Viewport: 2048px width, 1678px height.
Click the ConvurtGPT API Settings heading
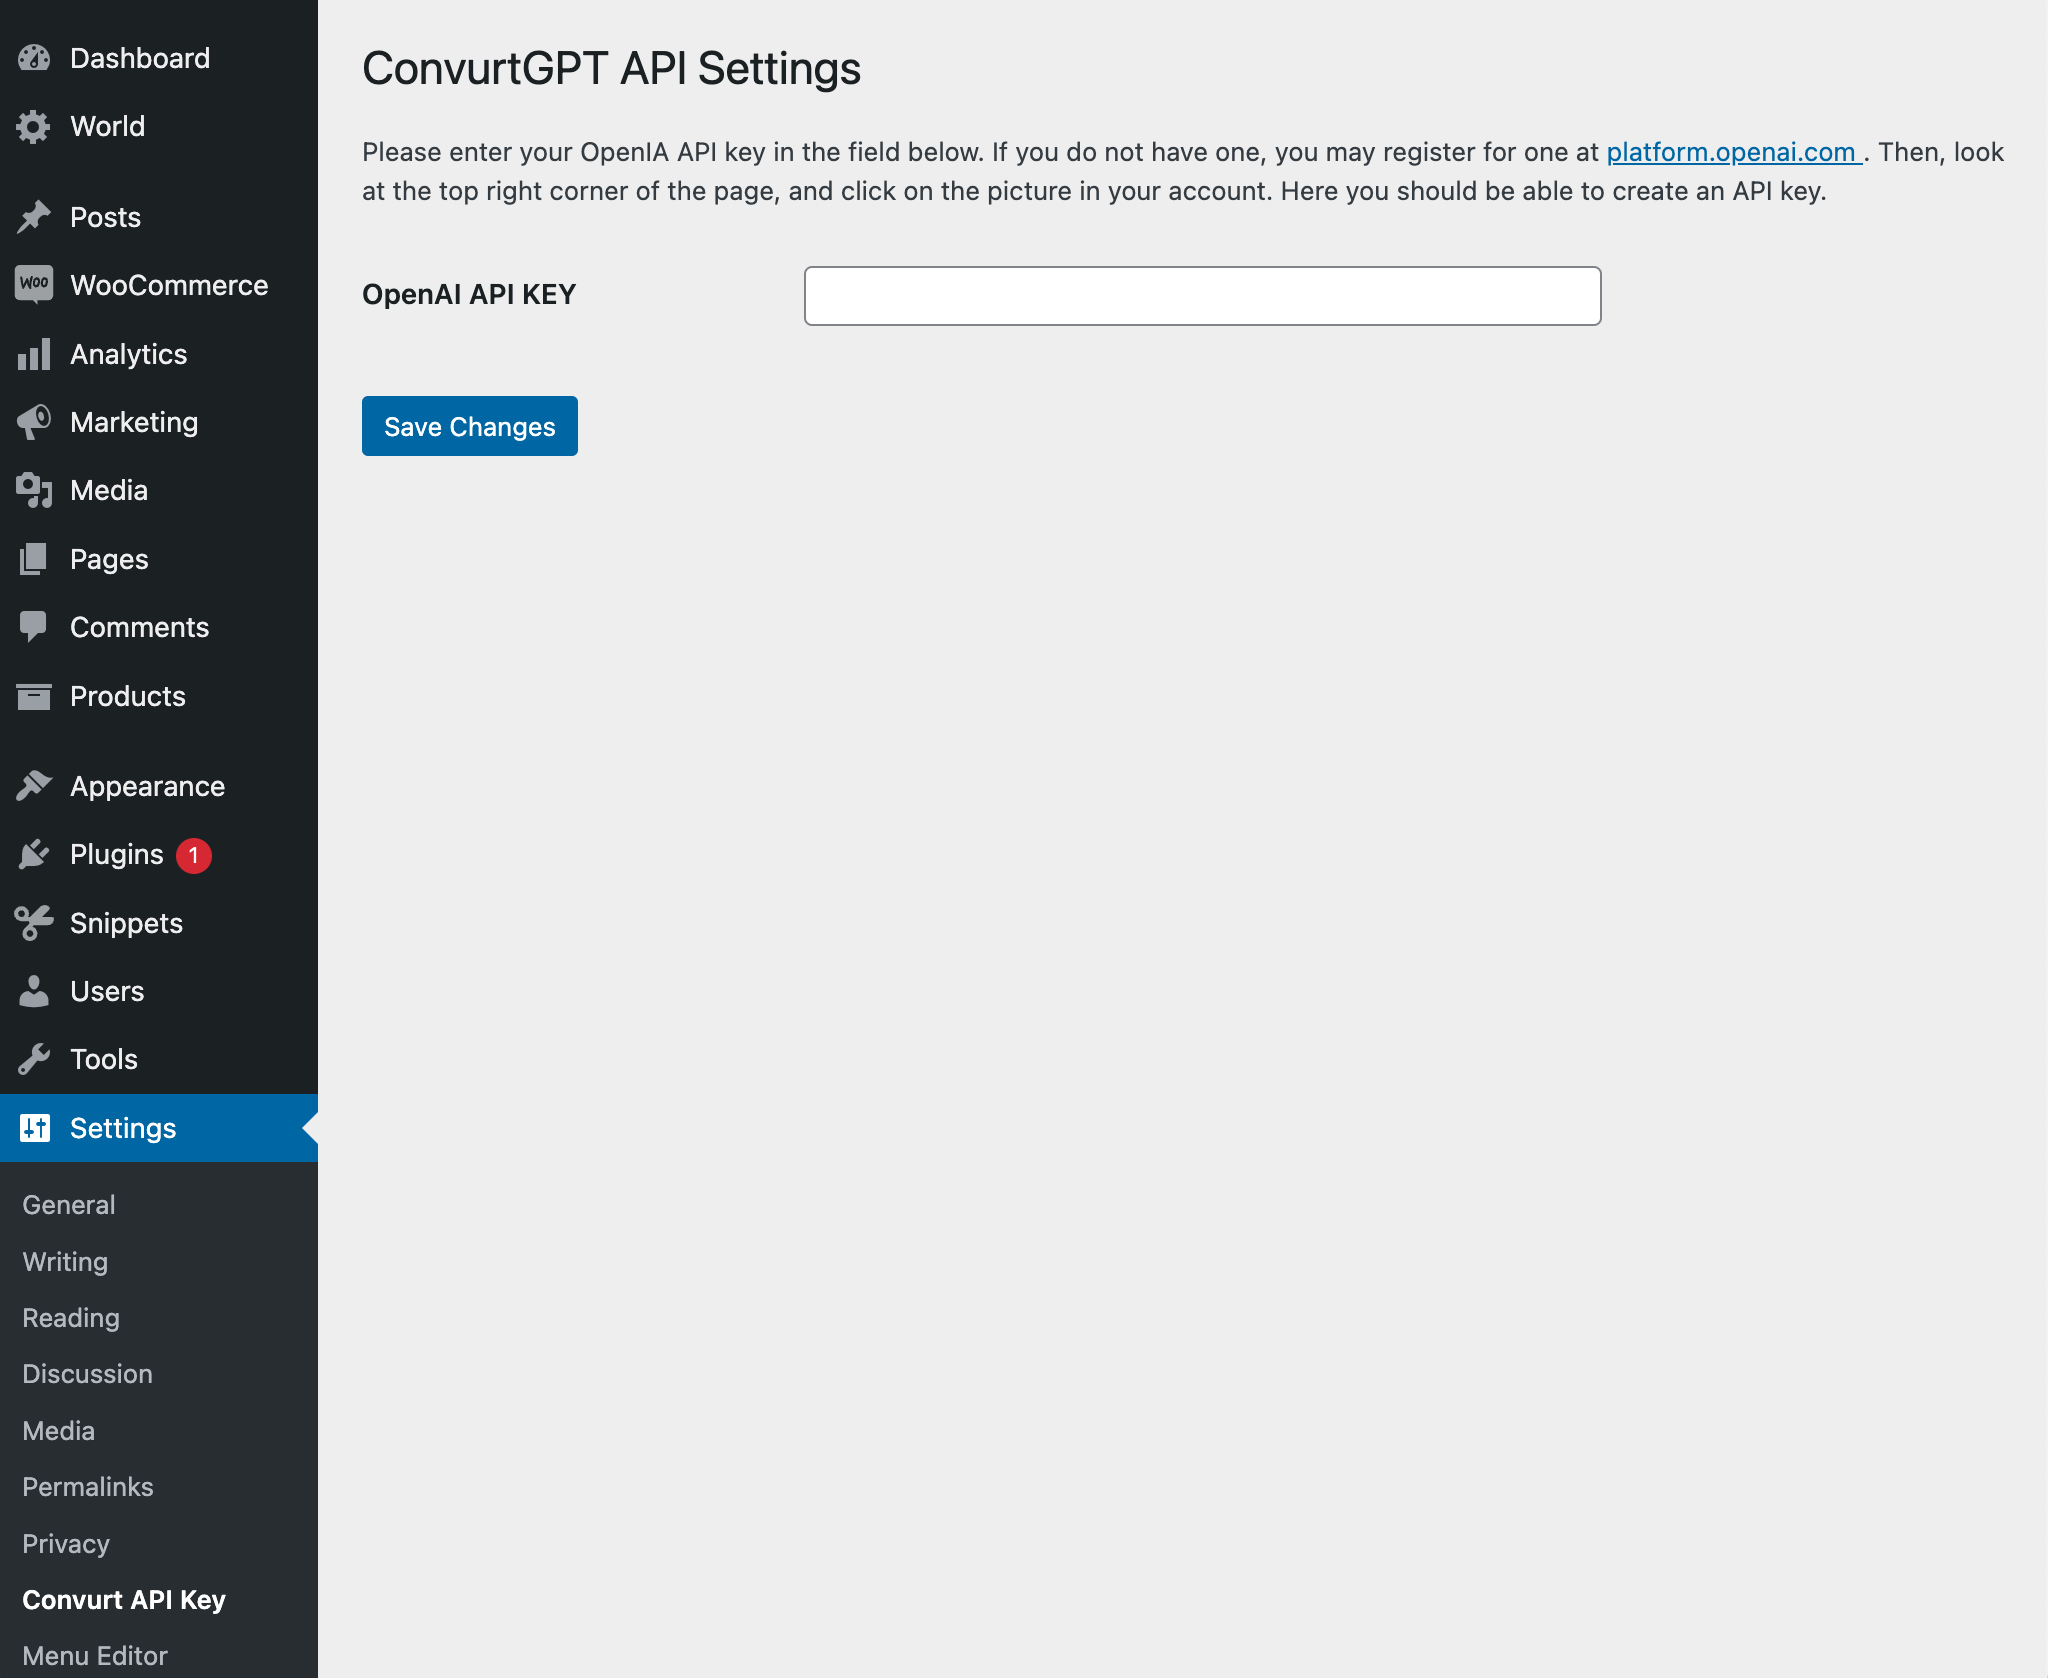(611, 69)
